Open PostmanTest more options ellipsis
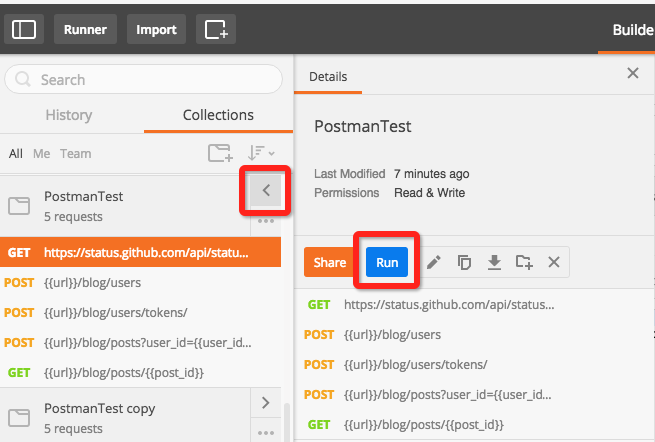 pyautogui.click(x=265, y=221)
